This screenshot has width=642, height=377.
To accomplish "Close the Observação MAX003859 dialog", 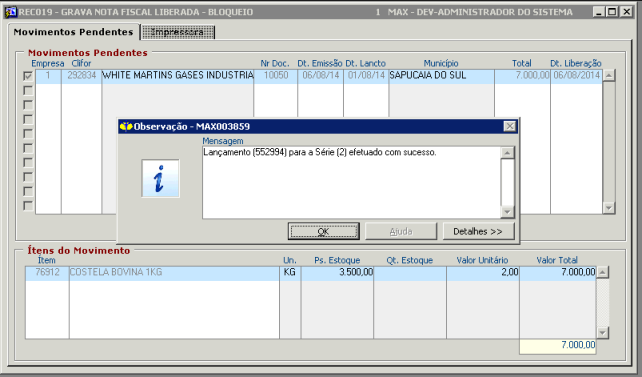I will coord(509,126).
